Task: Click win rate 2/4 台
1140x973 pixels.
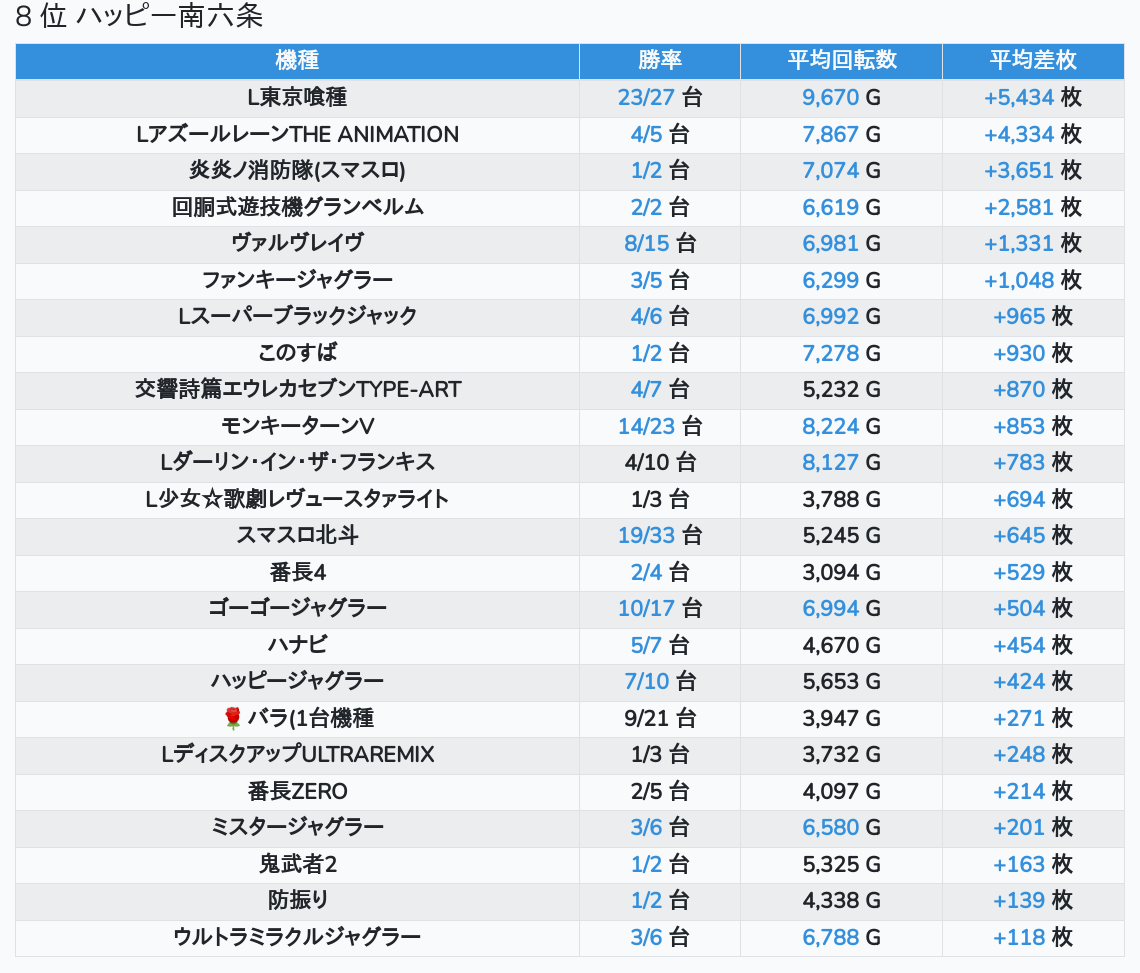Action: (x=660, y=573)
